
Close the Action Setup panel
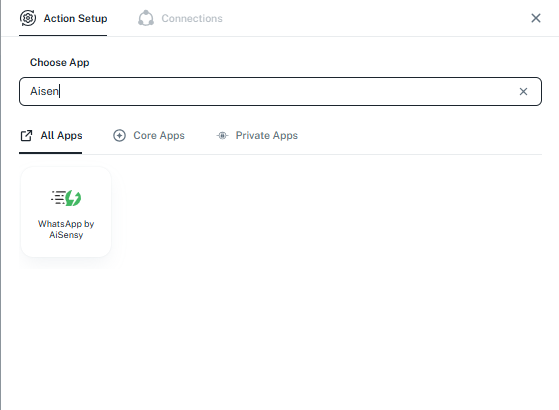(x=535, y=18)
